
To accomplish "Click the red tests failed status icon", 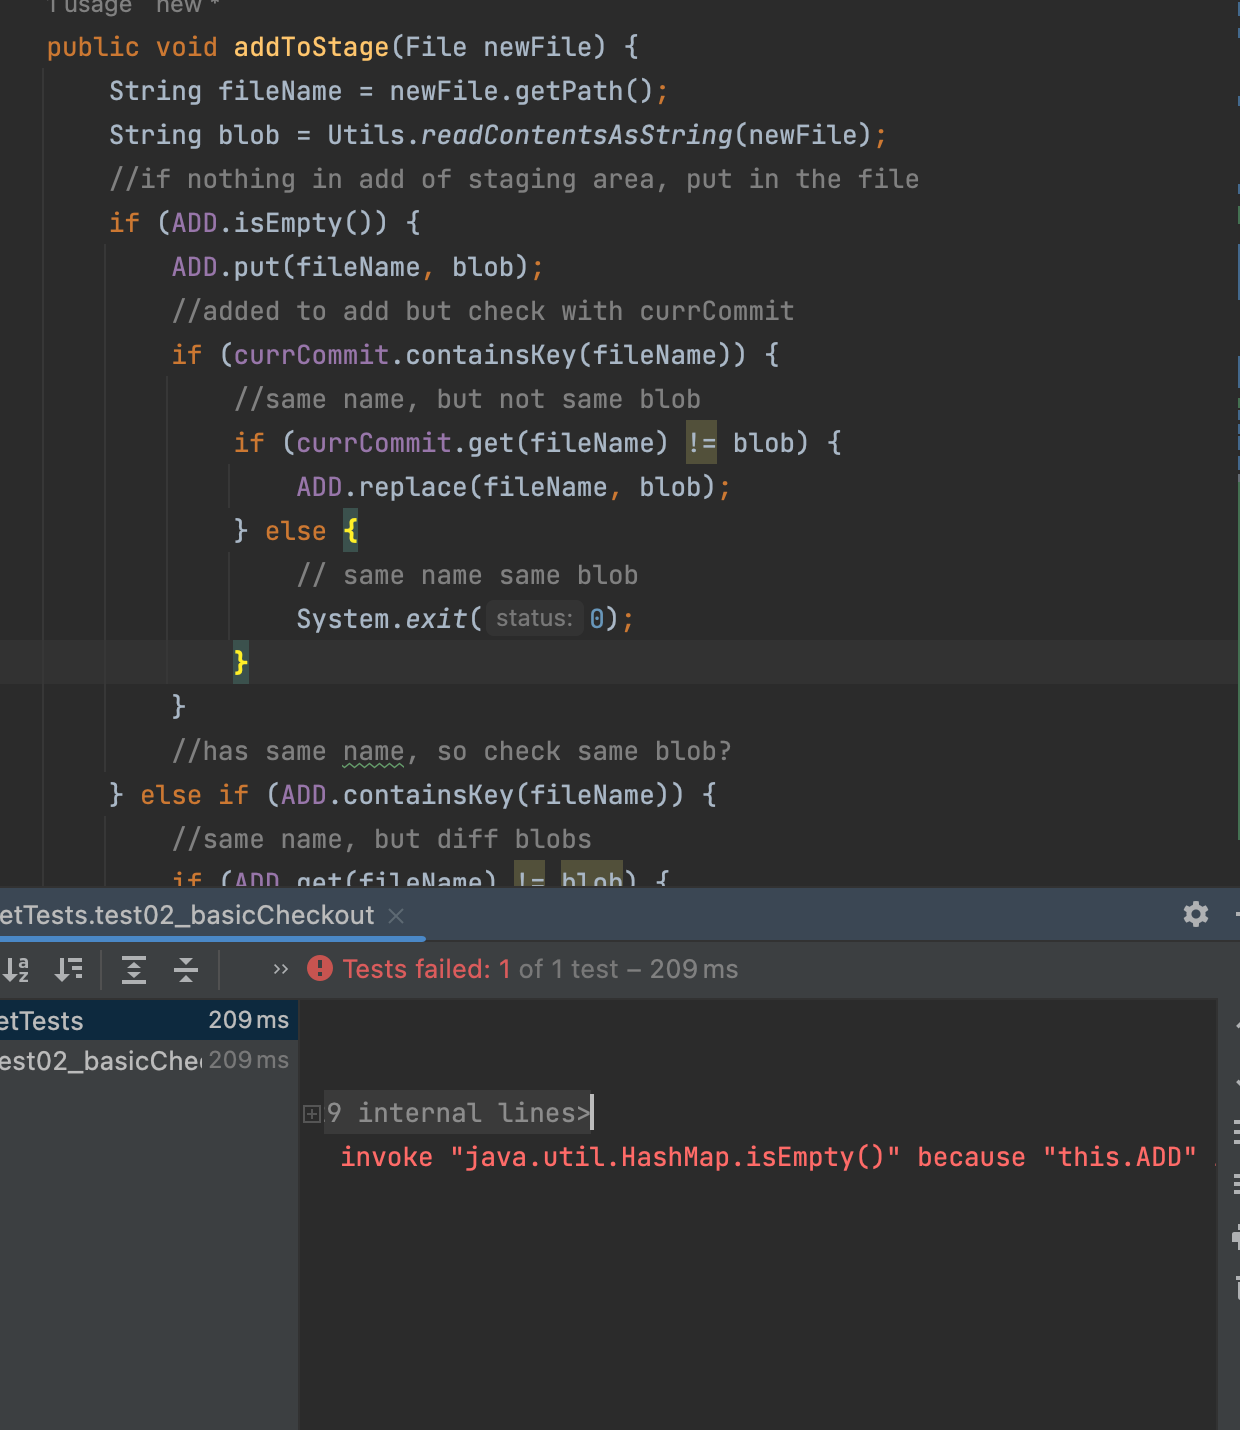I will (320, 968).
